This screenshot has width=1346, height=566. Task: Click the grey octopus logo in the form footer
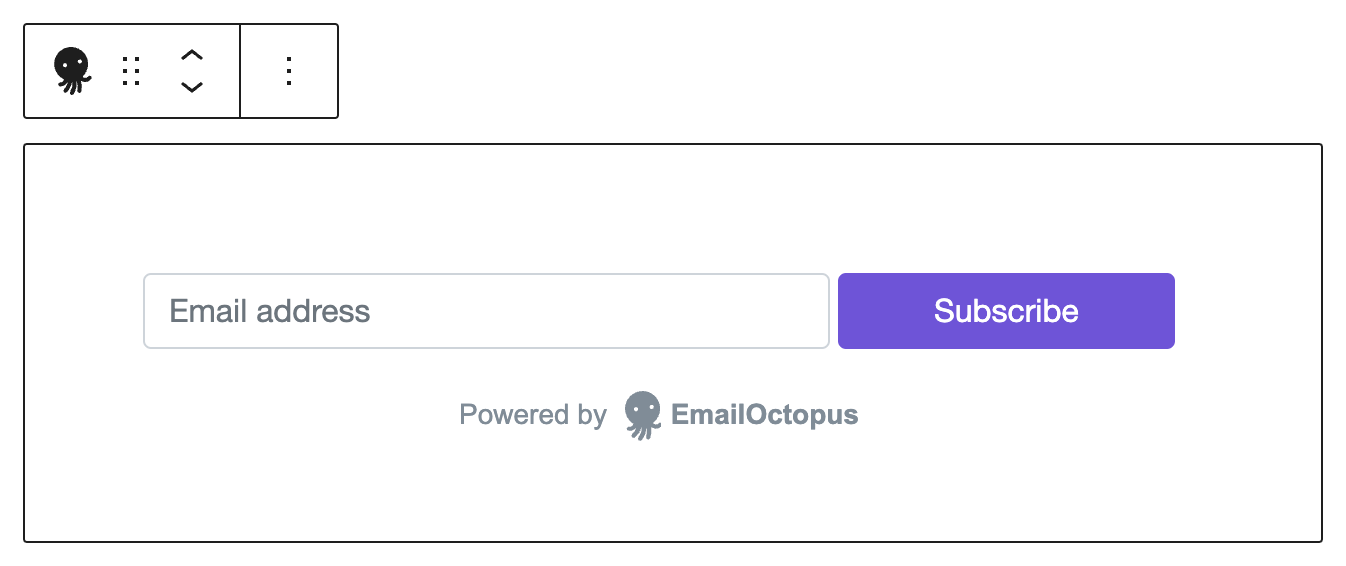[642, 415]
